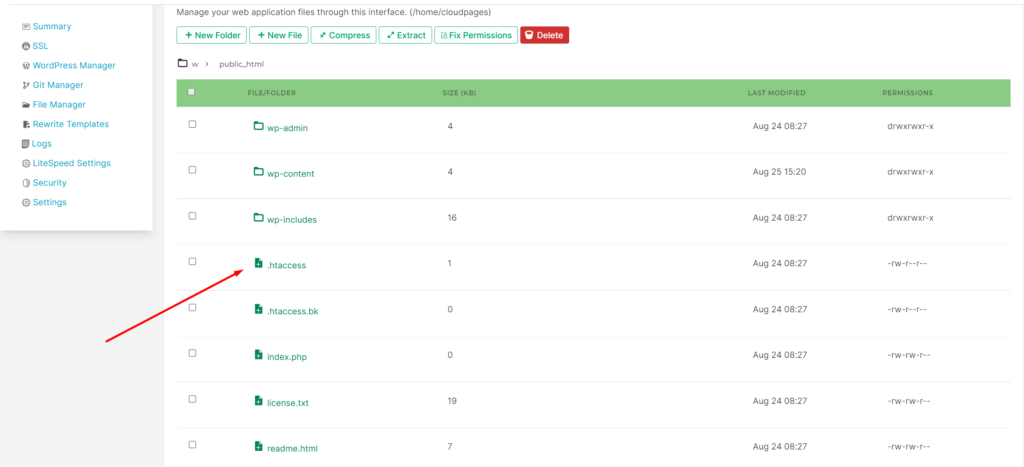
Task: Click public_html in the breadcrumb
Action: (x=241, y=64)
